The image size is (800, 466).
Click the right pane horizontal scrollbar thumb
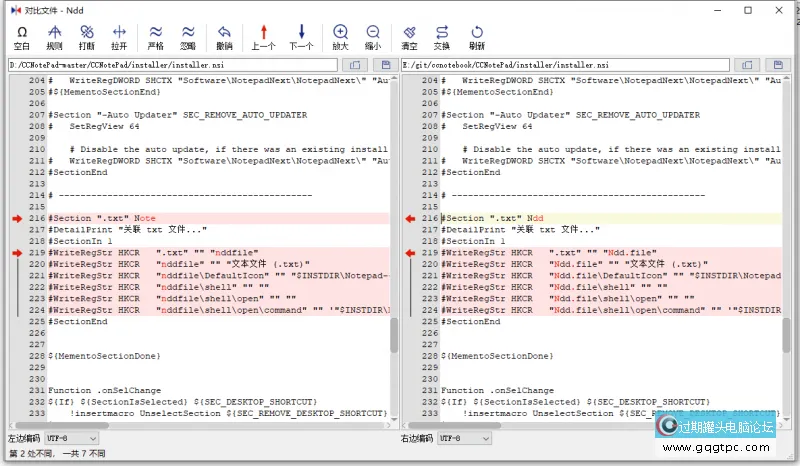pos(455,425)
